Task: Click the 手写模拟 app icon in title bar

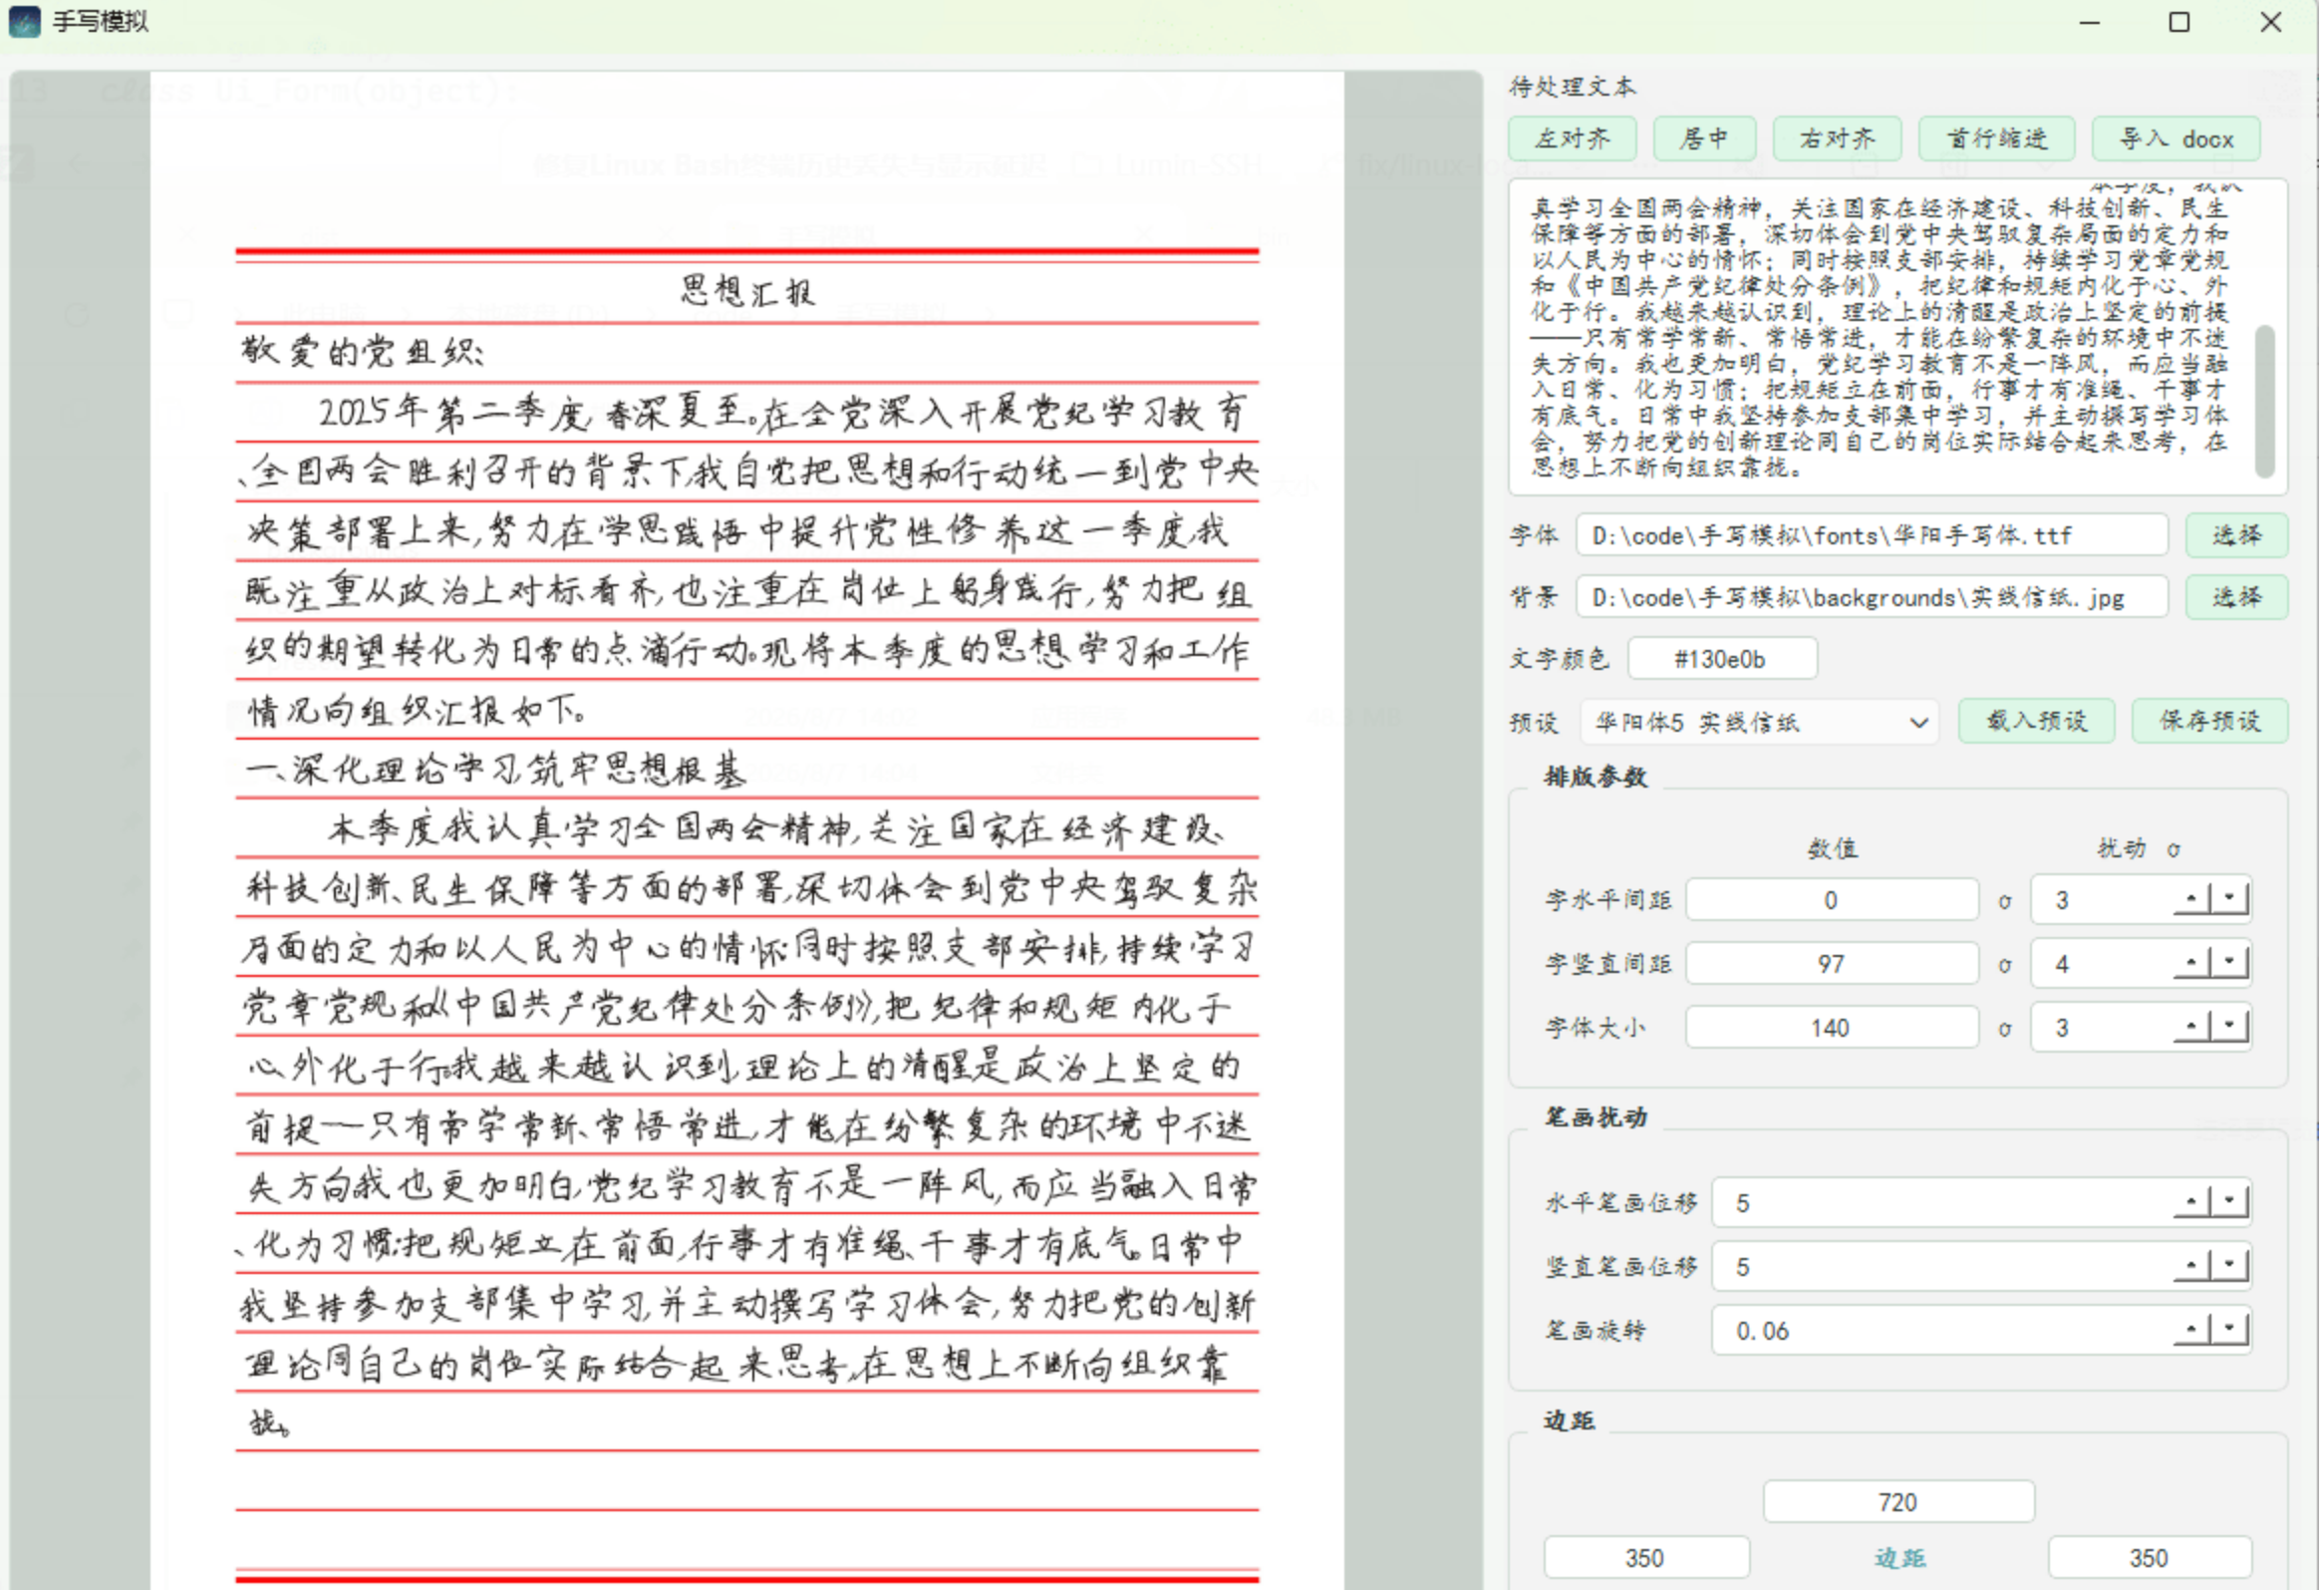Action: (25, 22)
